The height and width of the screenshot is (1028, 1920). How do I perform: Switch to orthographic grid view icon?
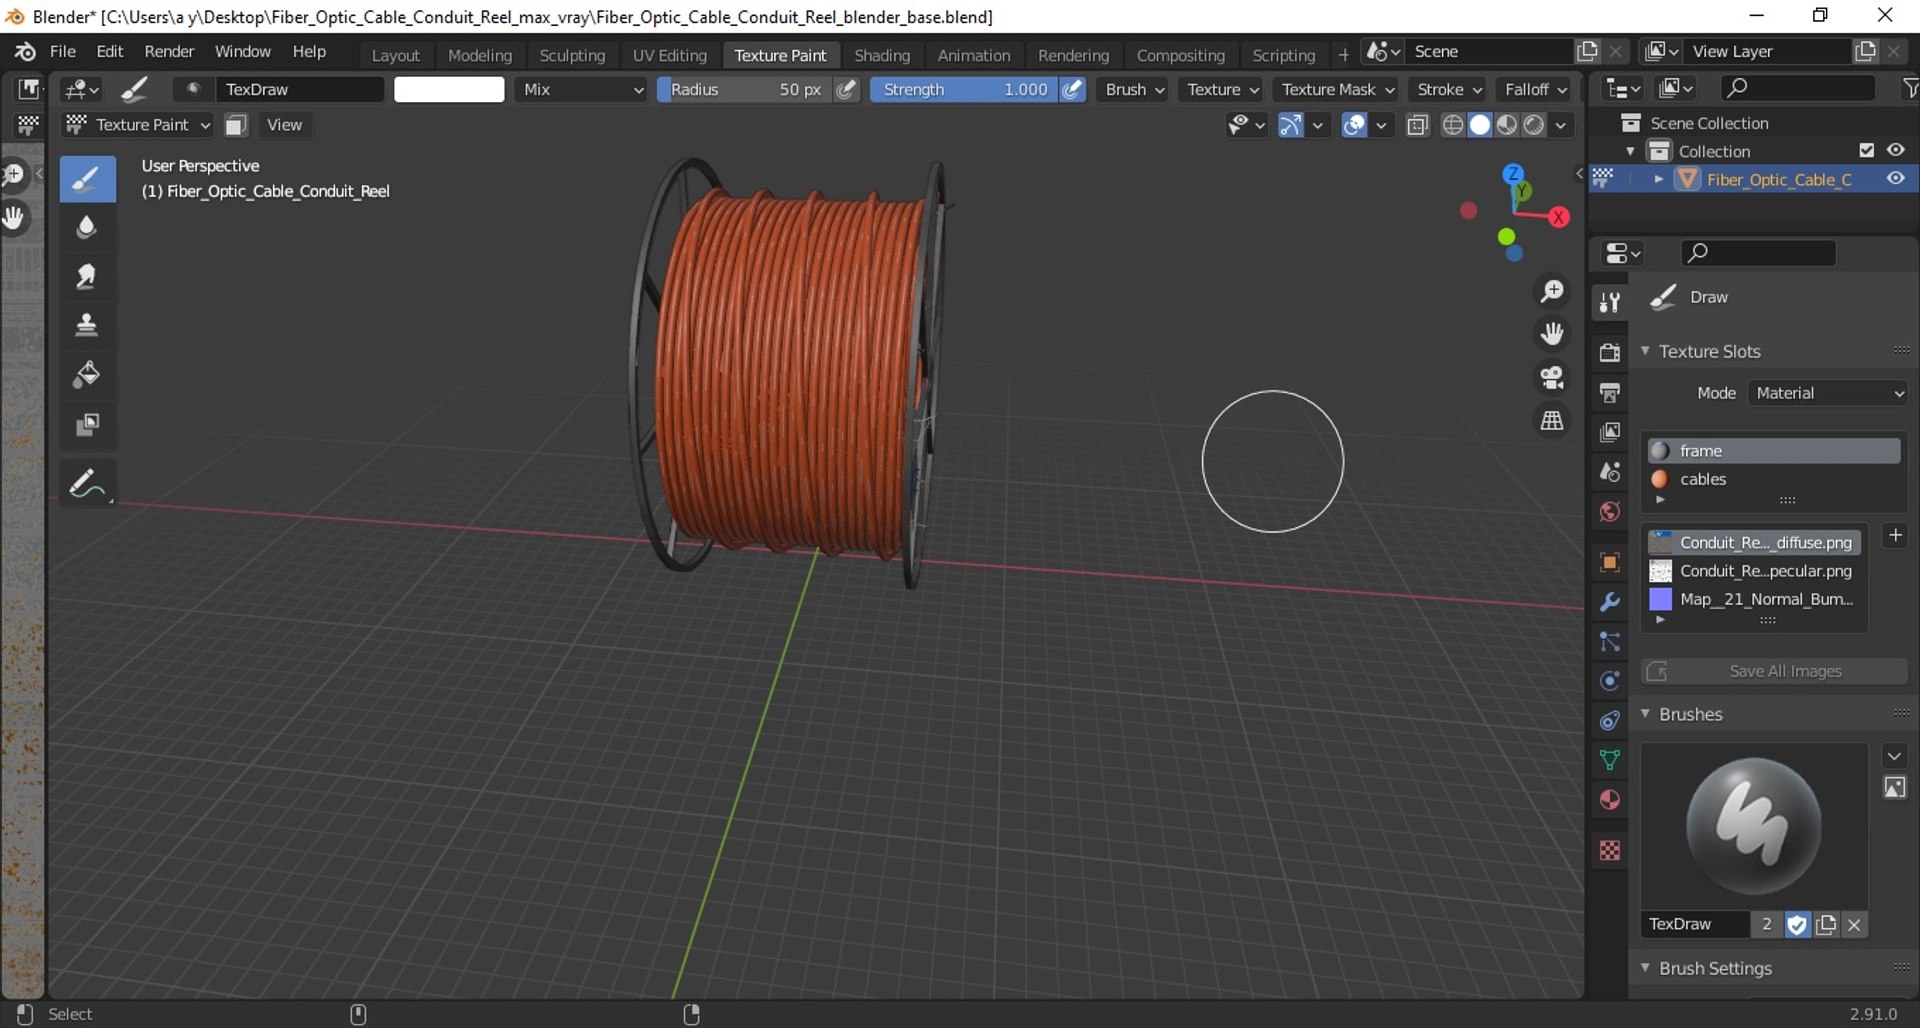tap(1552, 421)
